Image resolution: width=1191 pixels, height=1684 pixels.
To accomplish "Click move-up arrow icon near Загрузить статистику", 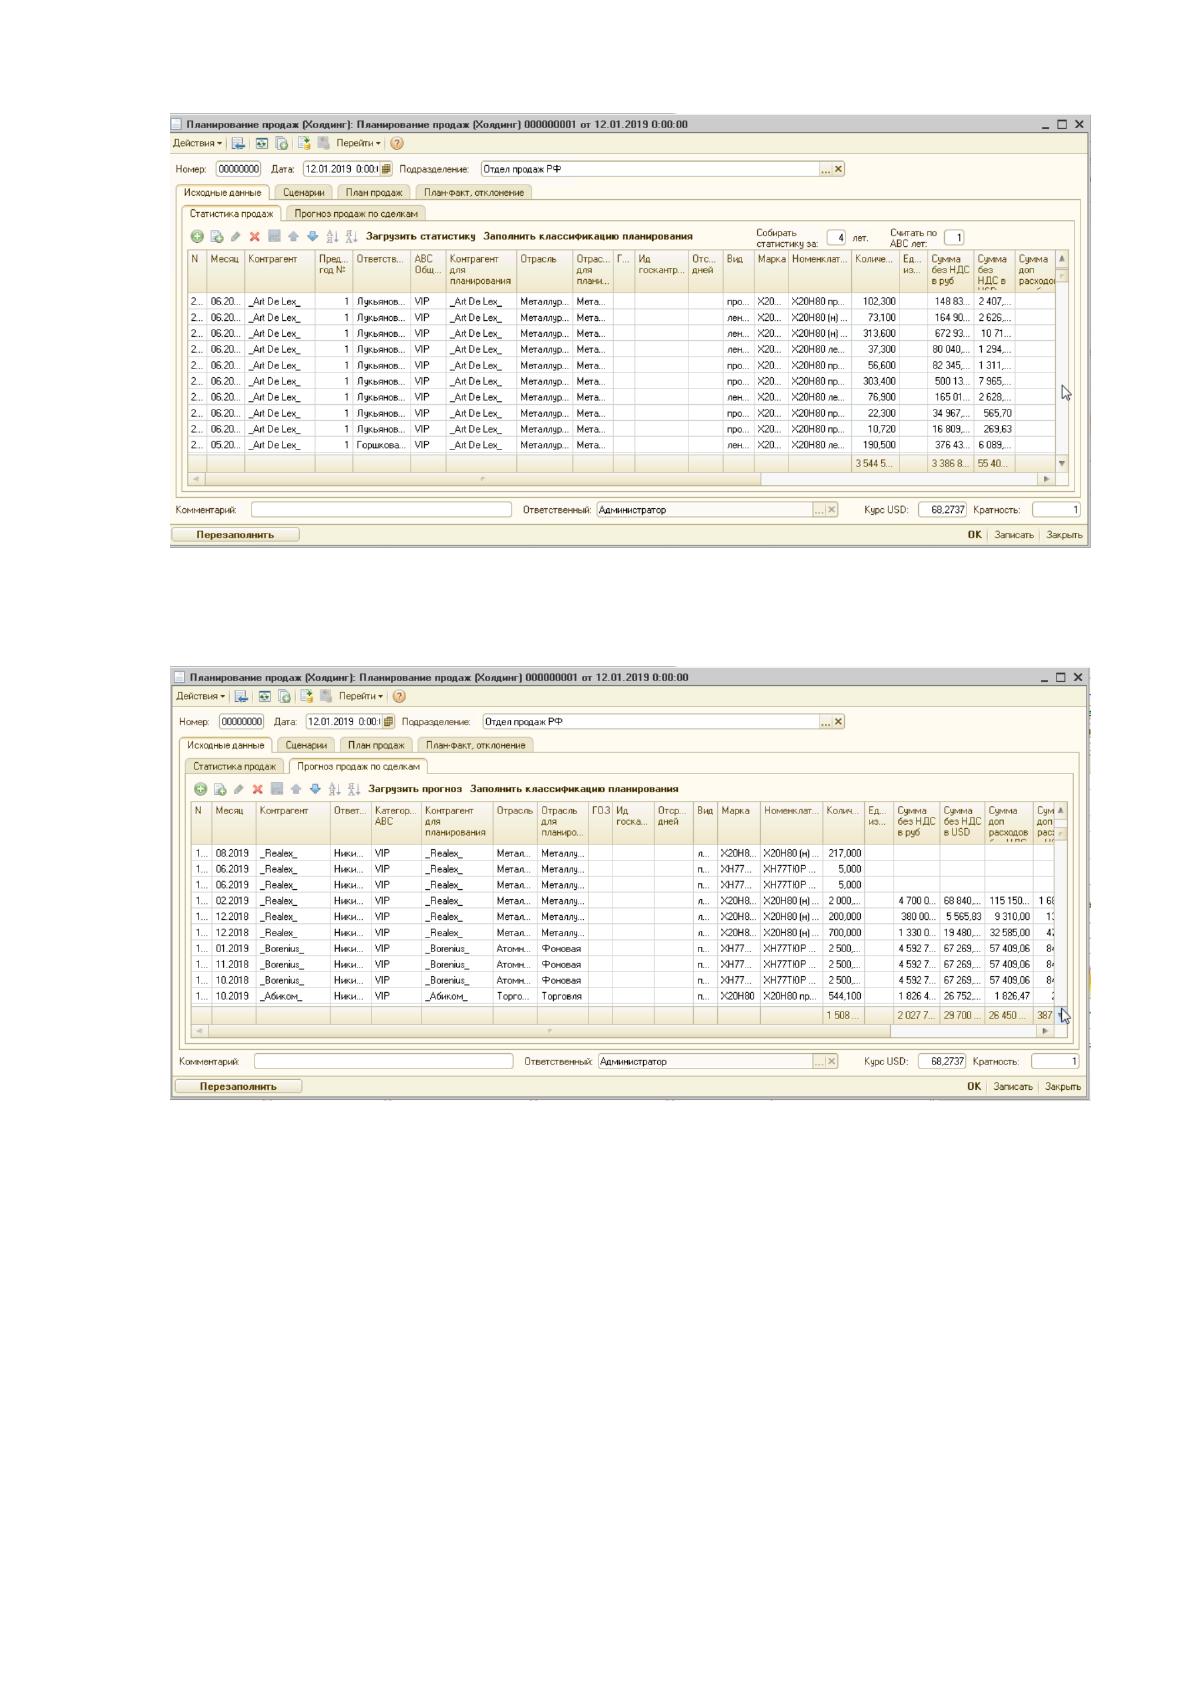I will [293, 237].
